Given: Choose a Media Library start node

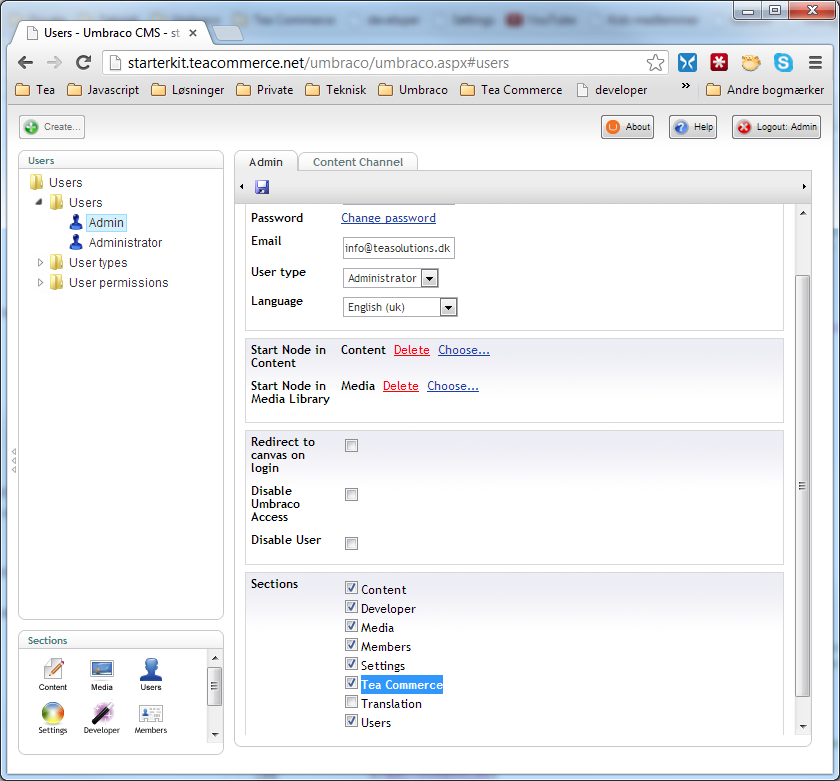Looking at the screenshot, I should (453, 386).
